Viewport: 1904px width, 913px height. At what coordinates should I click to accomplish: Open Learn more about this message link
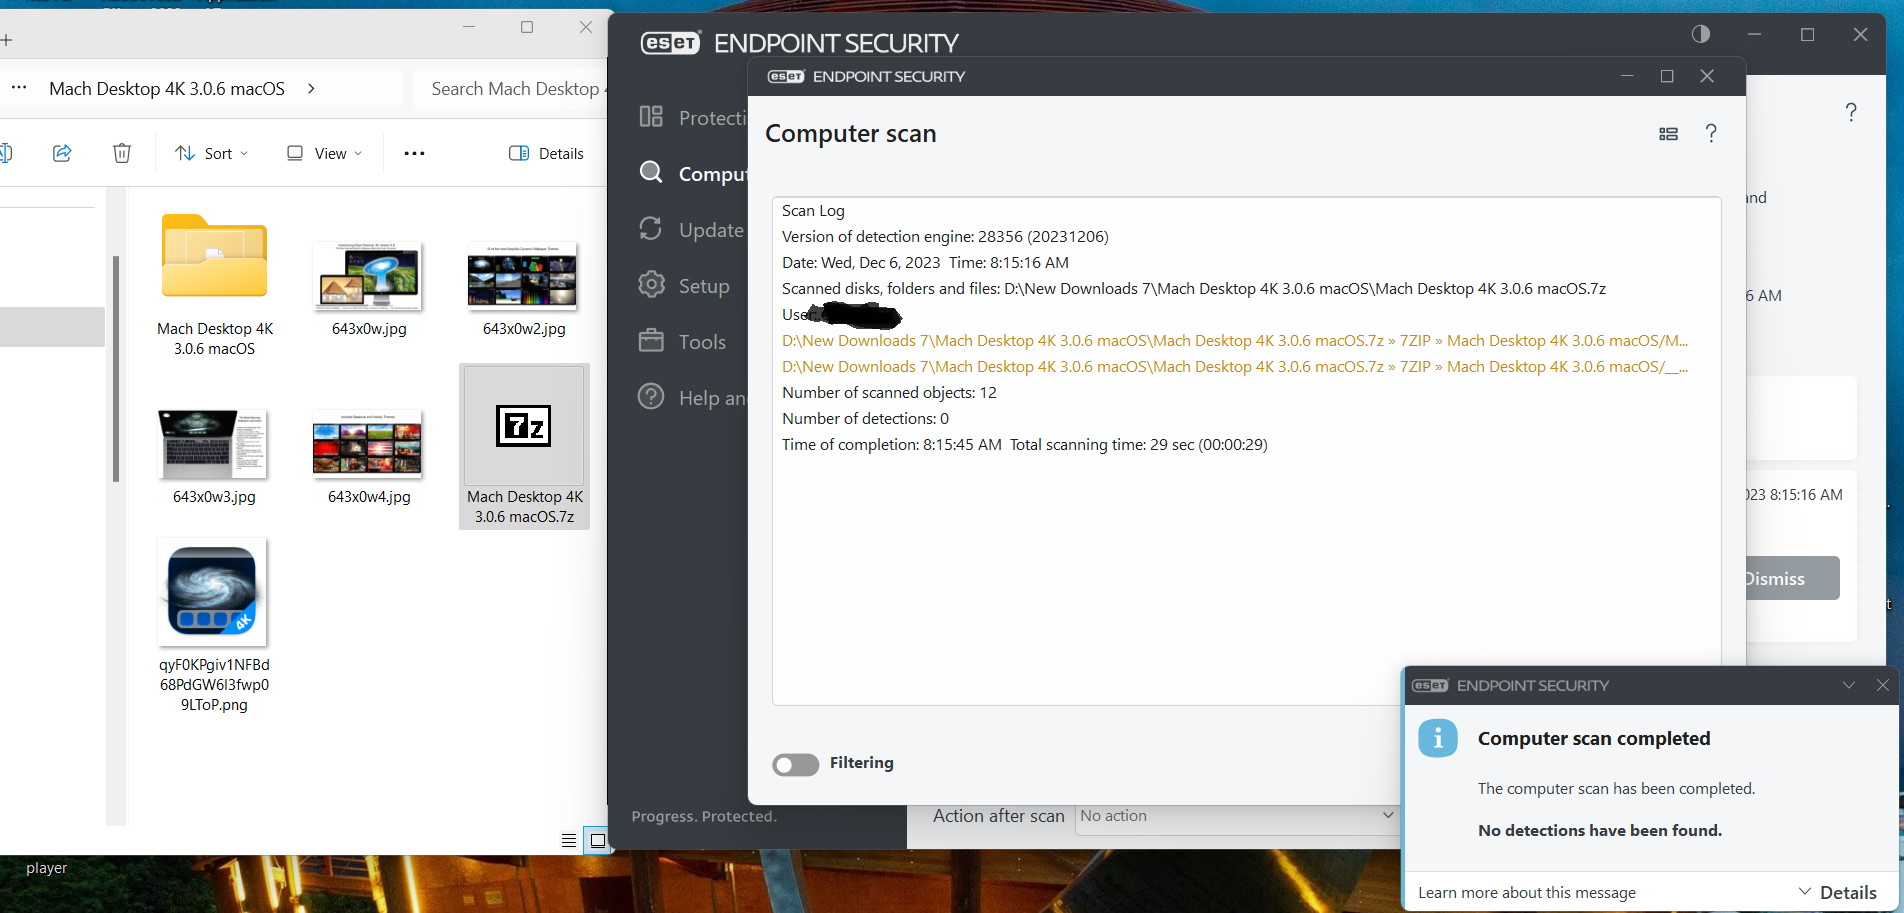pyautogui.click(x=1527, y=892)
